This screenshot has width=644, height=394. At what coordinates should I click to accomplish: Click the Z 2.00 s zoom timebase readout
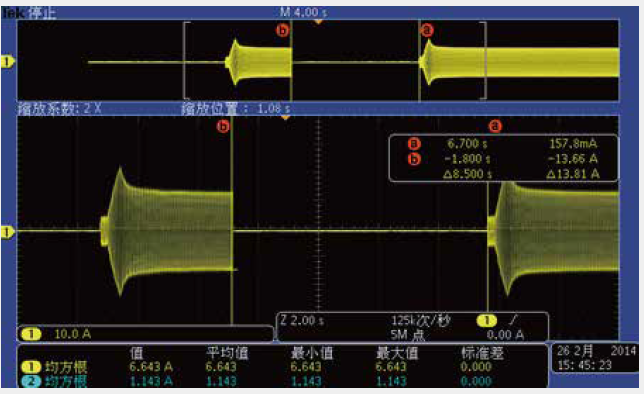coord(303,320)
